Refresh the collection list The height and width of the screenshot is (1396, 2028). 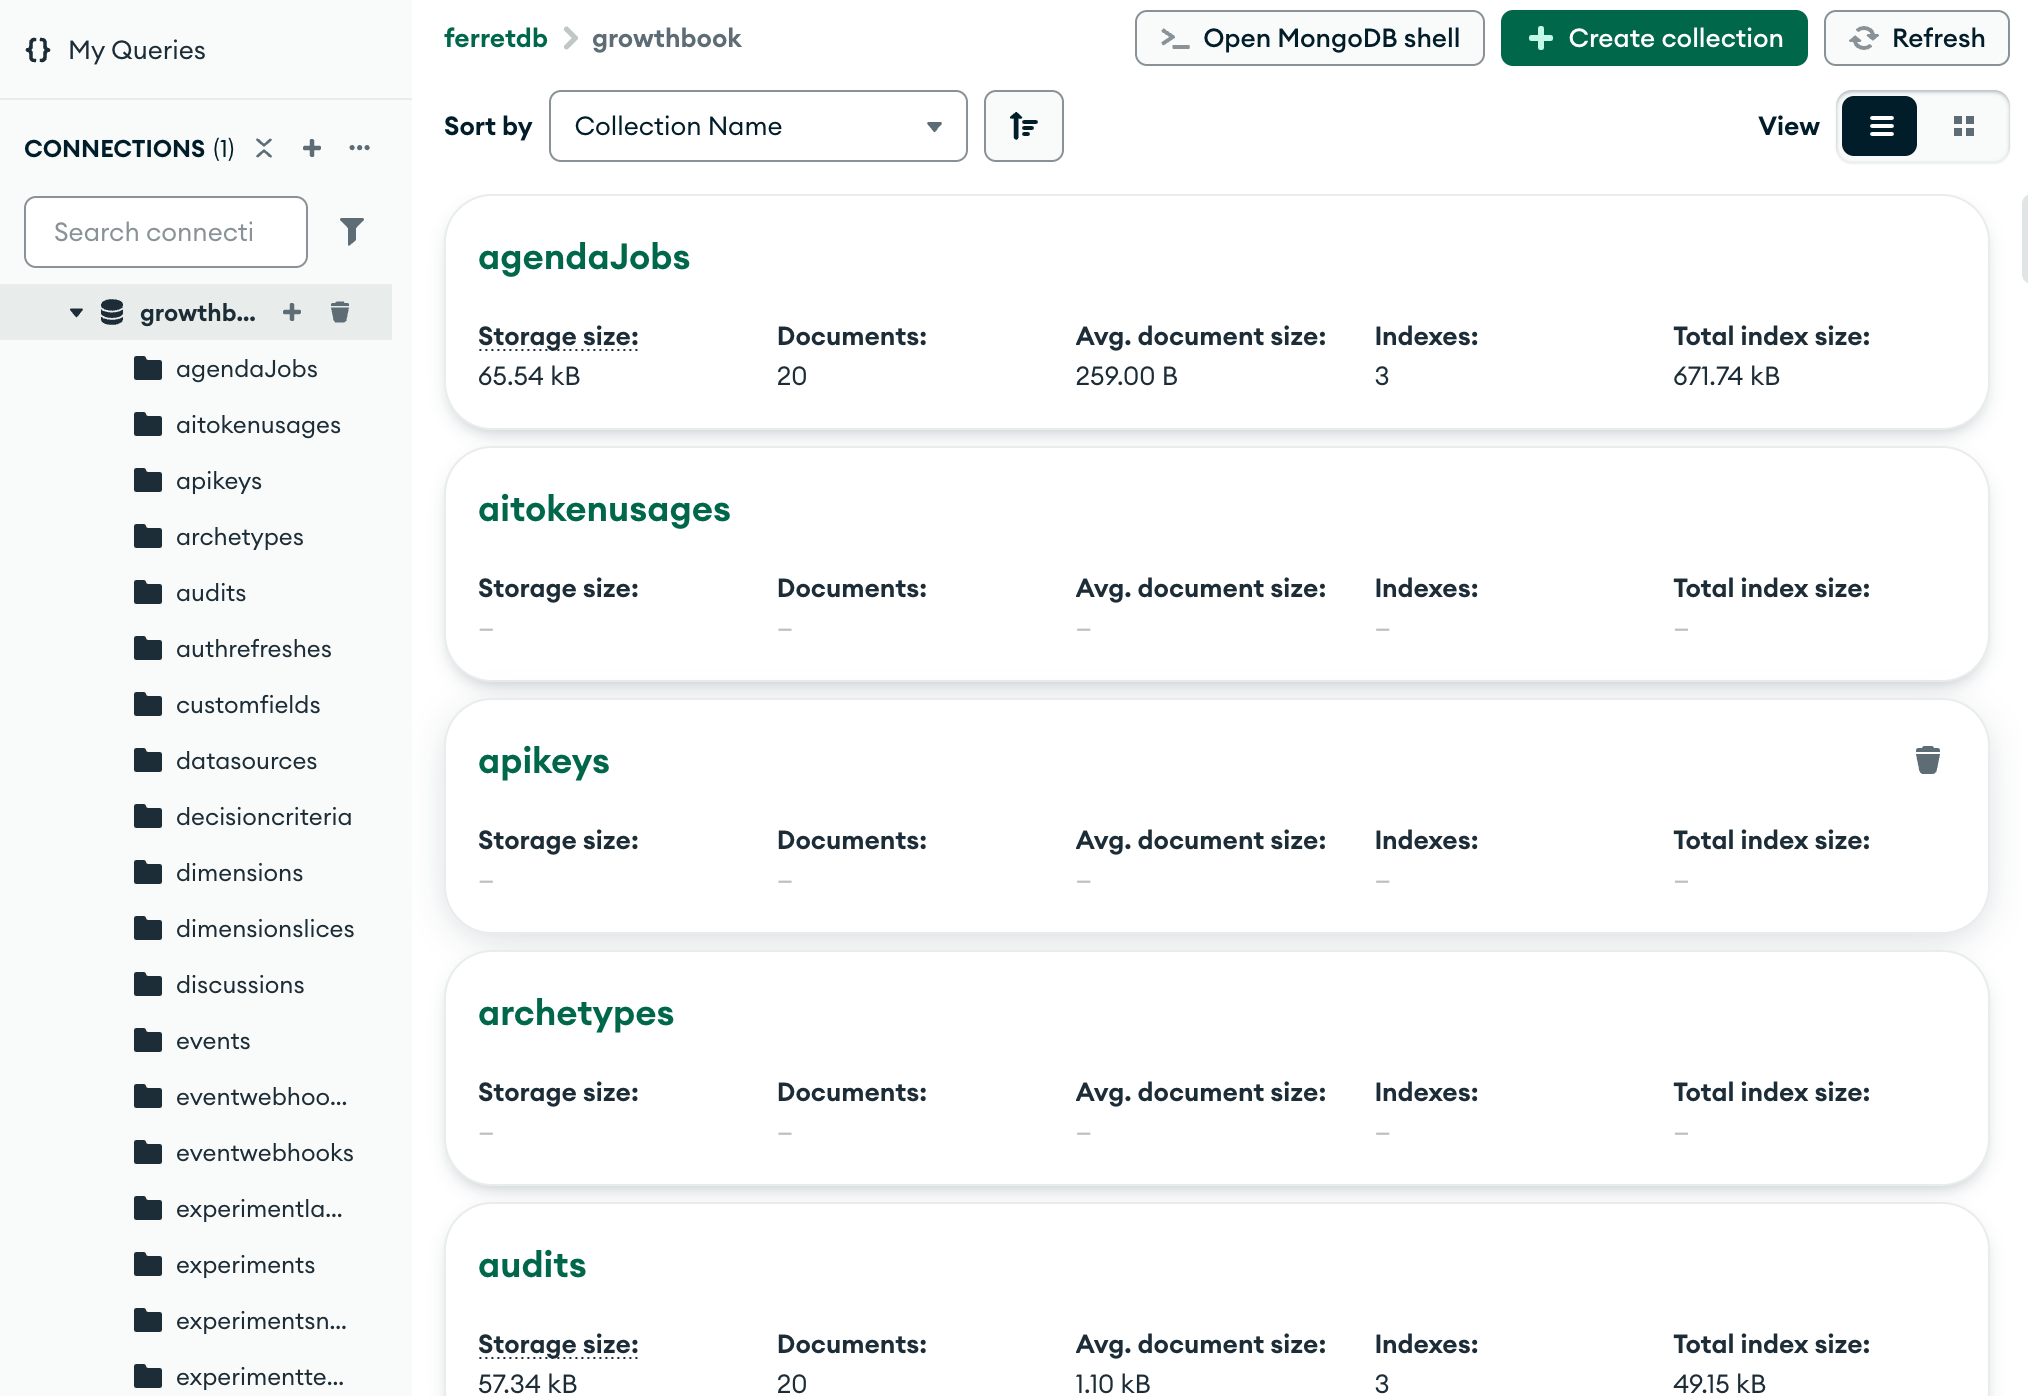(x=1915, y=38)
